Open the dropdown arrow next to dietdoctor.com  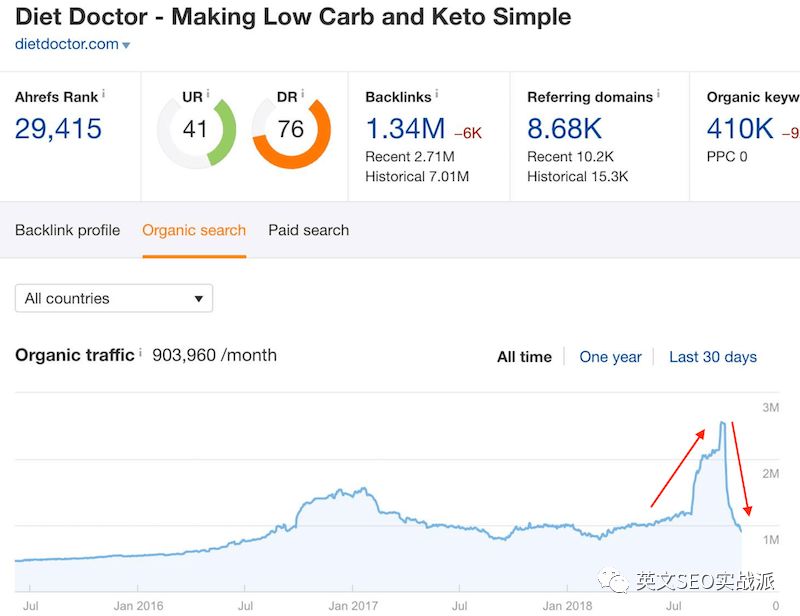[126, 45]
